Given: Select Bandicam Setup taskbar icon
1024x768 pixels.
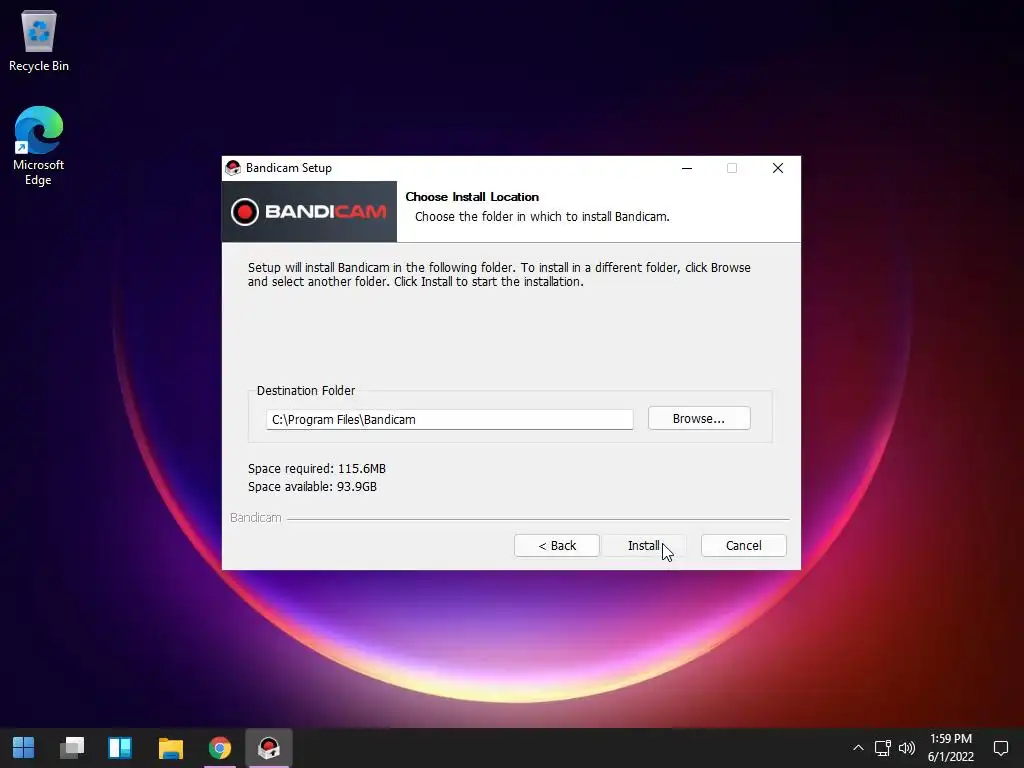Looking at the screenshot, I should tap(268, 748).
